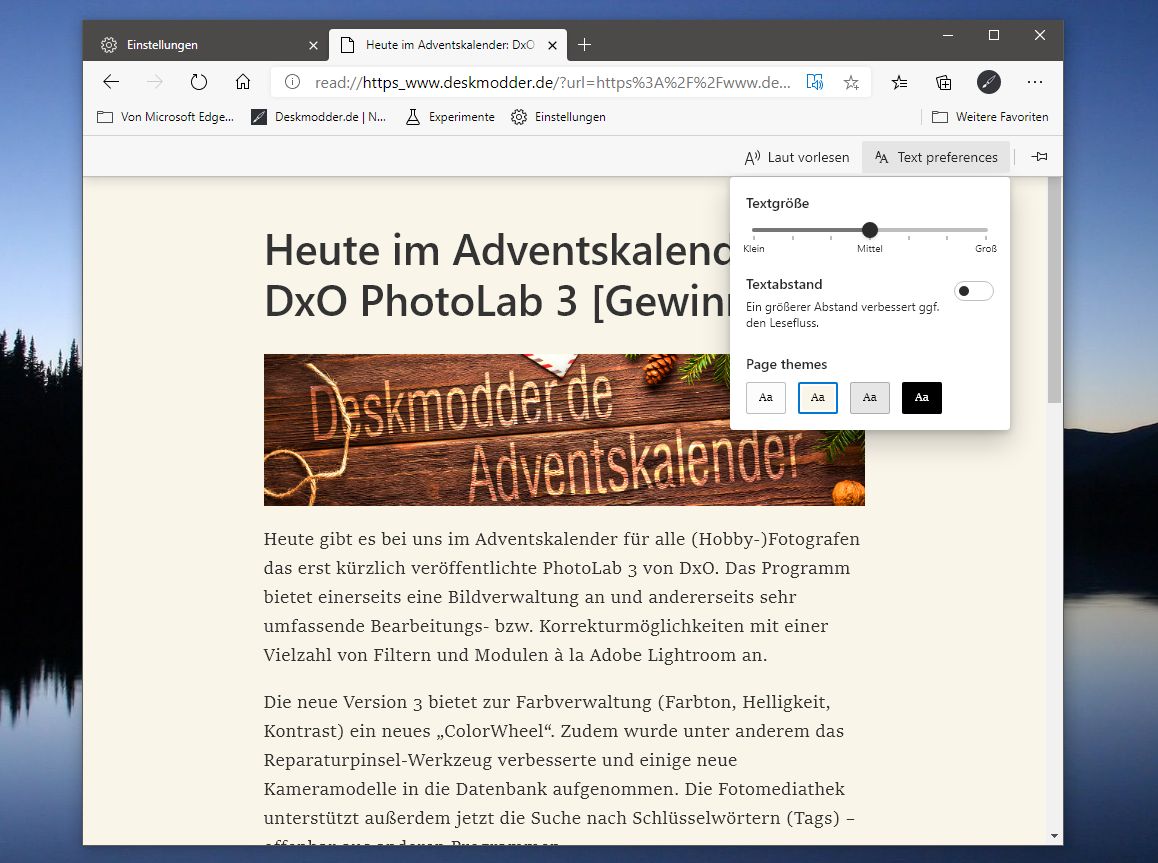Viewport: 1158px width, 863px height.
Task: Open the user profile avatar
Action: pyautogui.click(x=989, y=82)
